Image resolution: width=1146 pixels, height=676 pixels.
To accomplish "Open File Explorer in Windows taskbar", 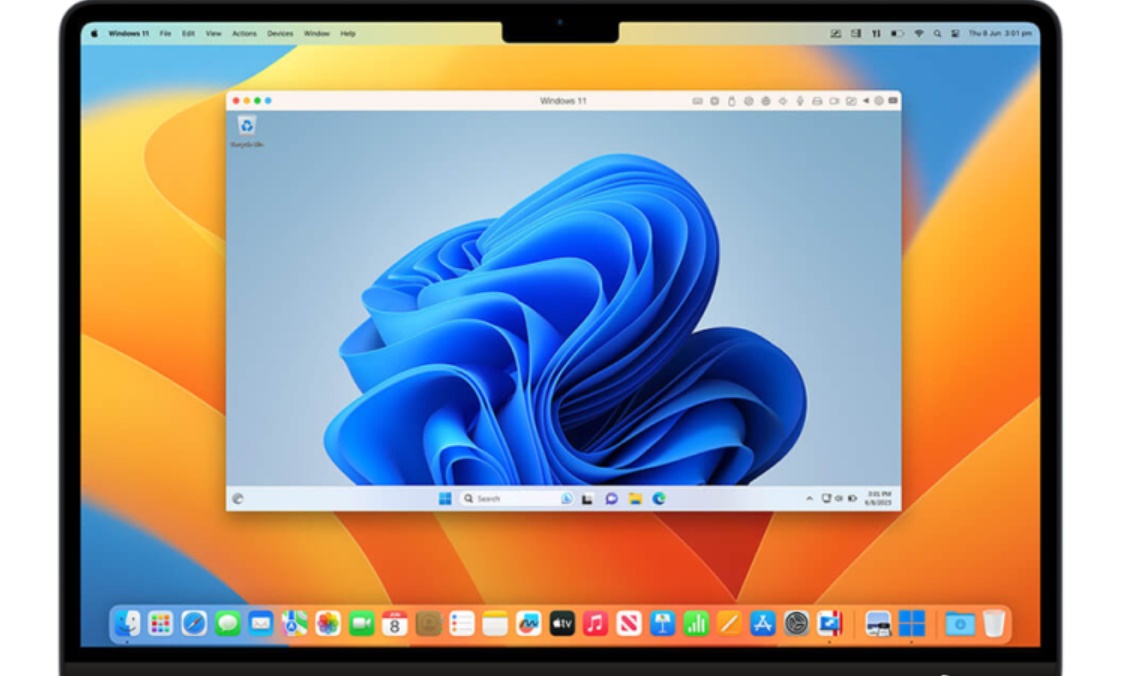I will (635, 499).
